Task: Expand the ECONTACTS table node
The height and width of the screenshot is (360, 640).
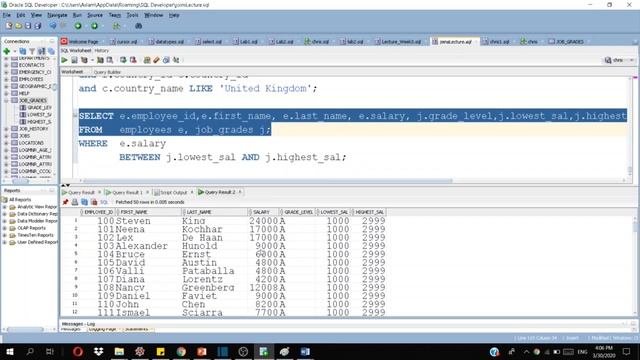Action: pyautogui.click(x=6, y=65)
